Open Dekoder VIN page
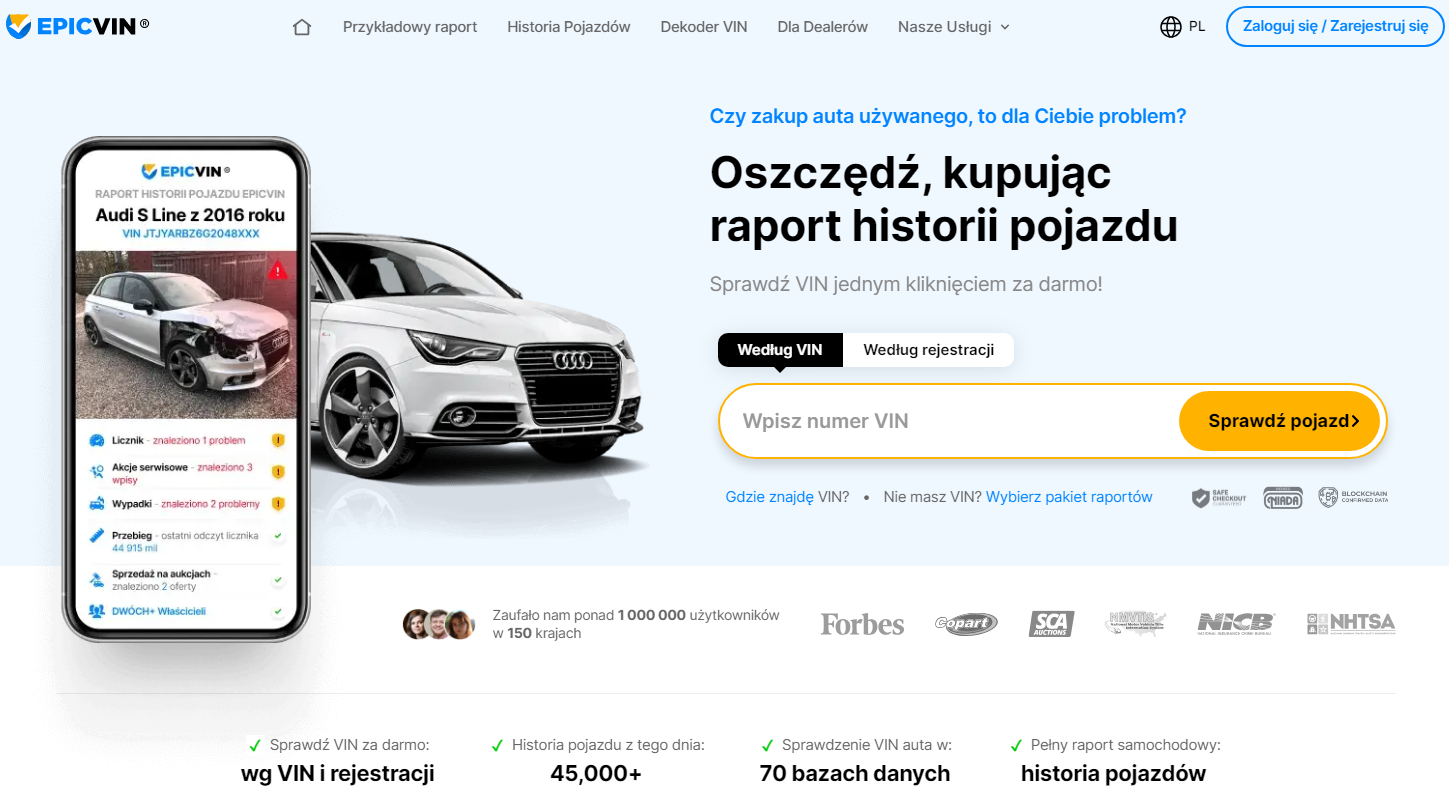 pos(704,27)
